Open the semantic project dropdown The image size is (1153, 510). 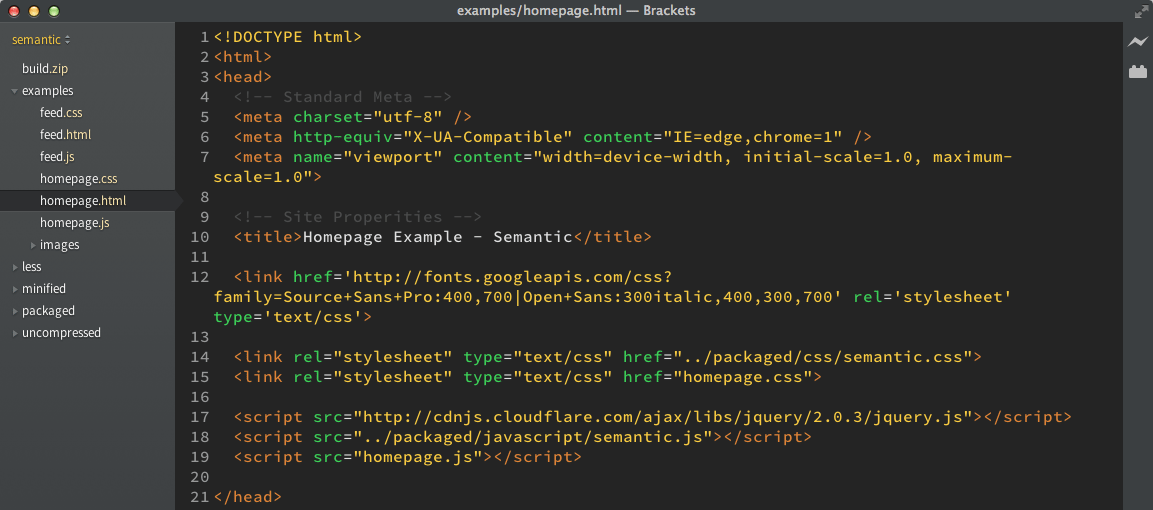(41, 40)
